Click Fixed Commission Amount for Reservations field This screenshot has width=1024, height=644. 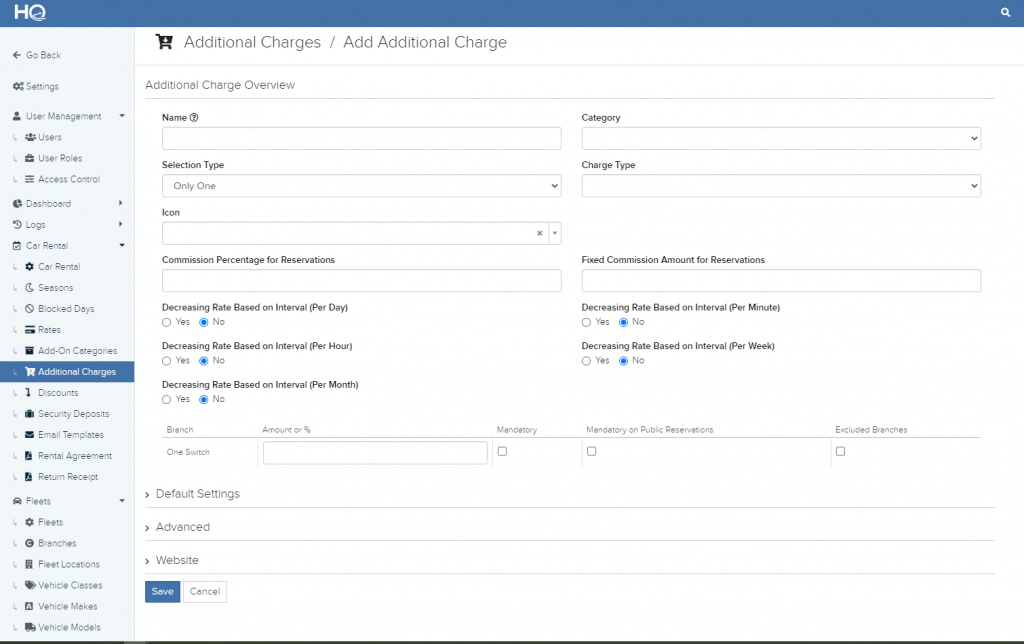tap(781, 281)
